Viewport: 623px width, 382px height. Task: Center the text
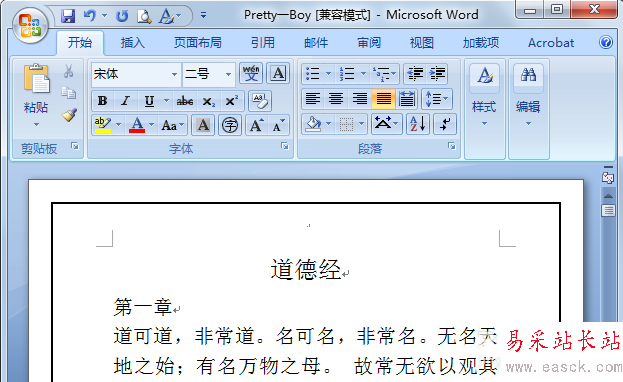336,99
